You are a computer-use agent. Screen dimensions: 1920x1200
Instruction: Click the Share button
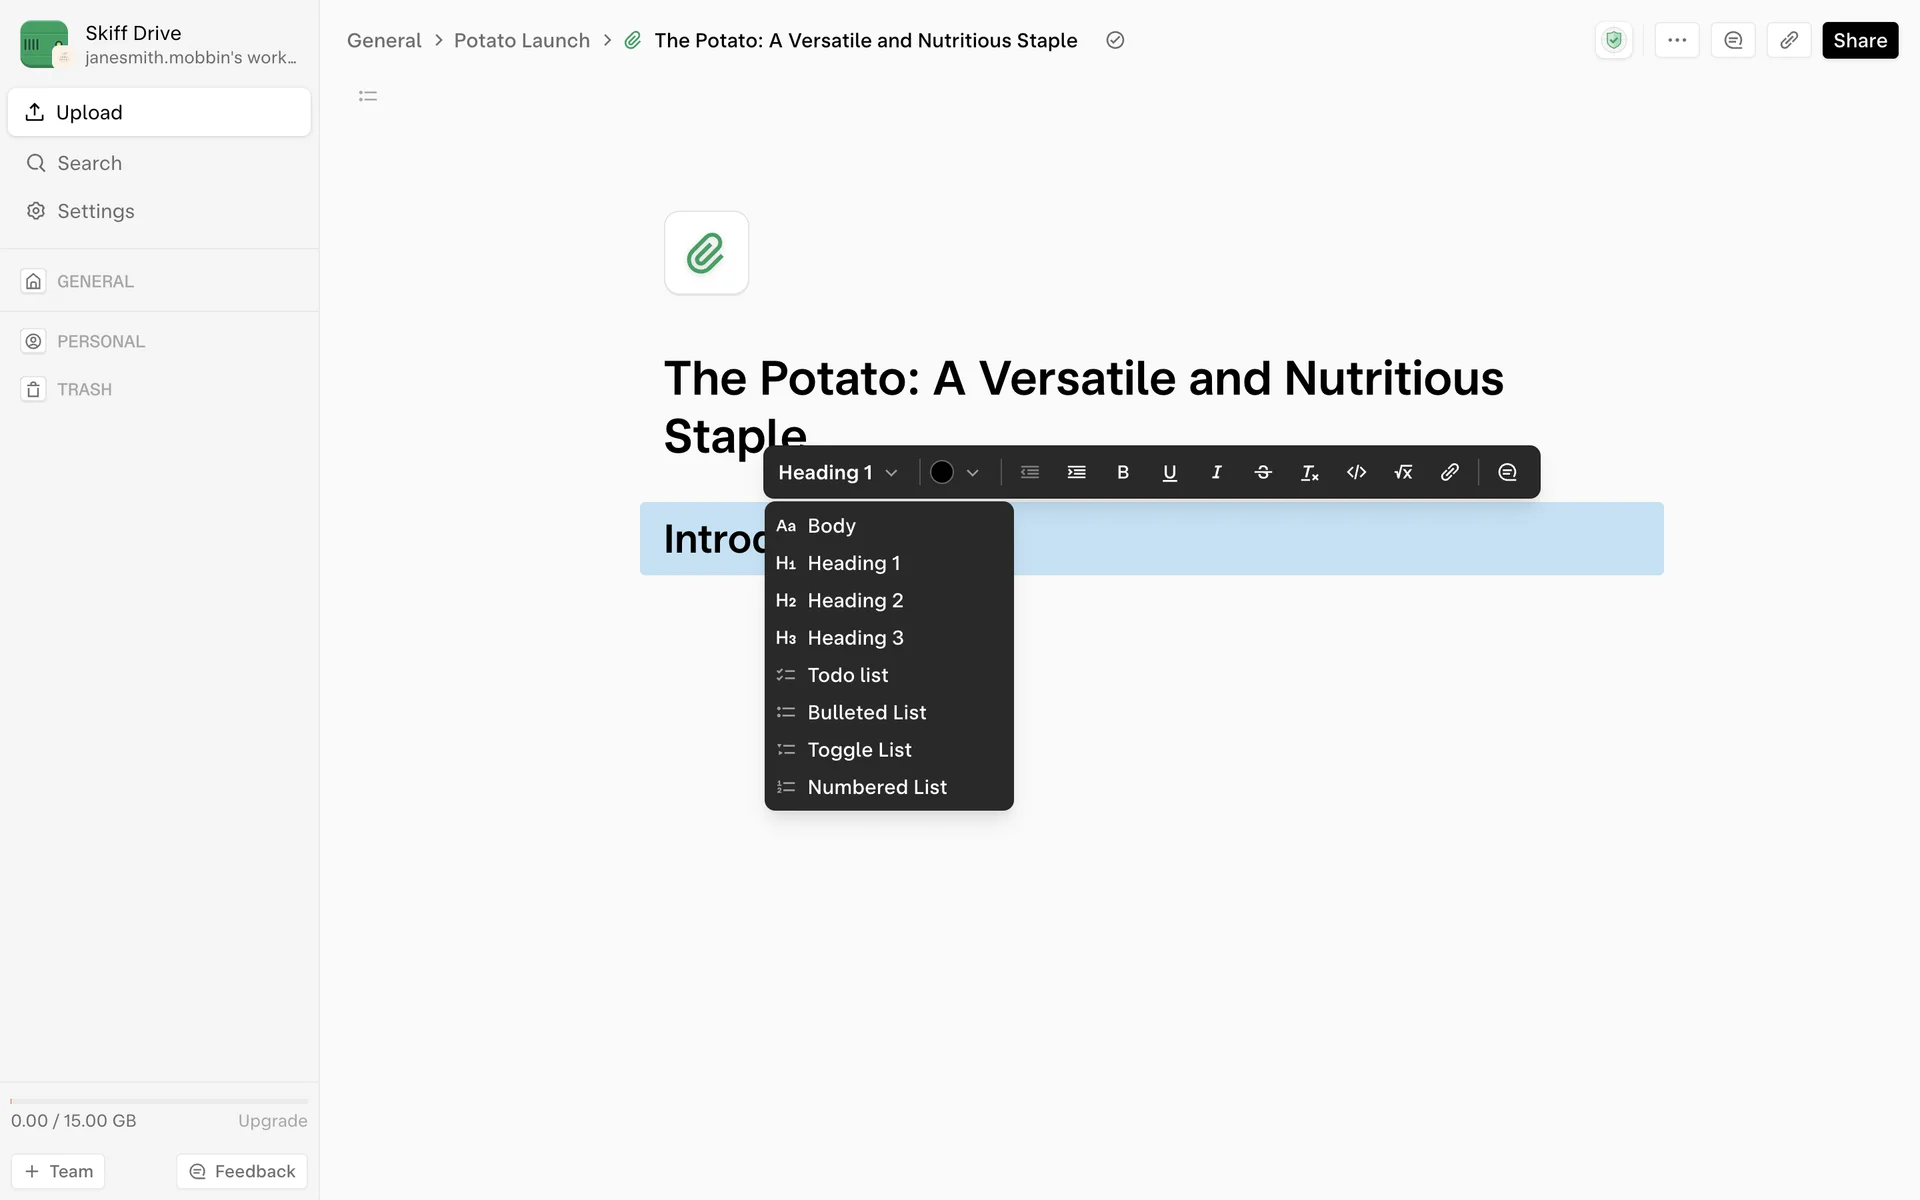(x=1859, y=40)
